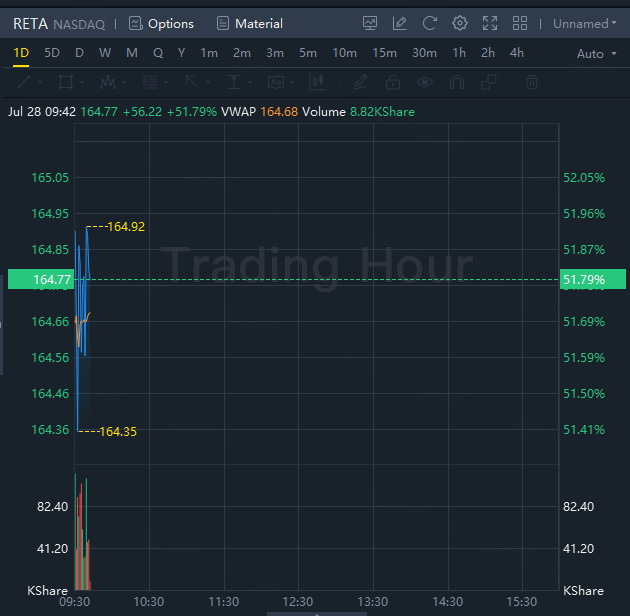
Task: Click the refresh chart icon
Action: 430,23
